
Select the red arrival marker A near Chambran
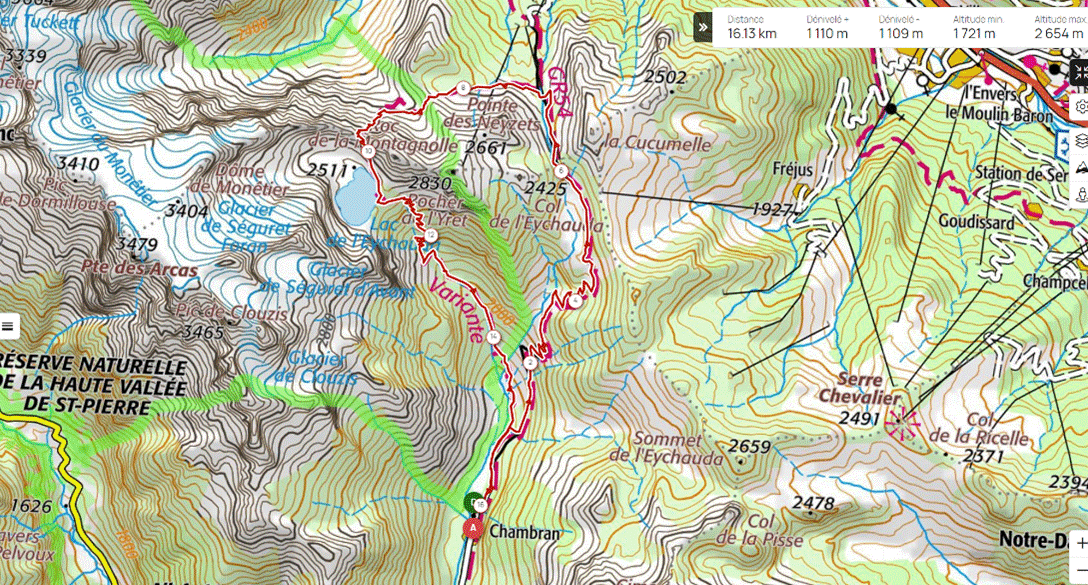pyautogui.click(x=473, y=529)
